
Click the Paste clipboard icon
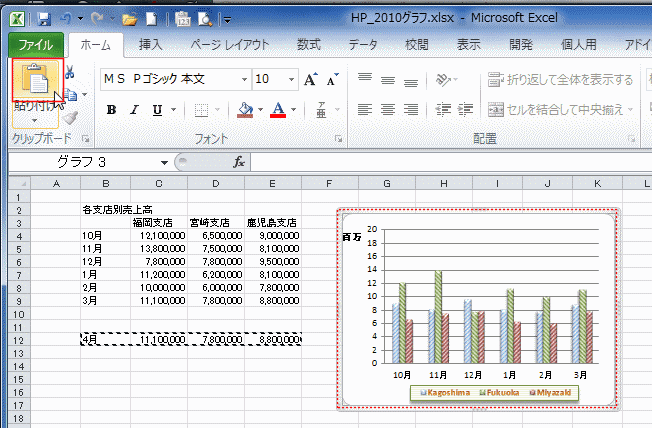[37, 81]
